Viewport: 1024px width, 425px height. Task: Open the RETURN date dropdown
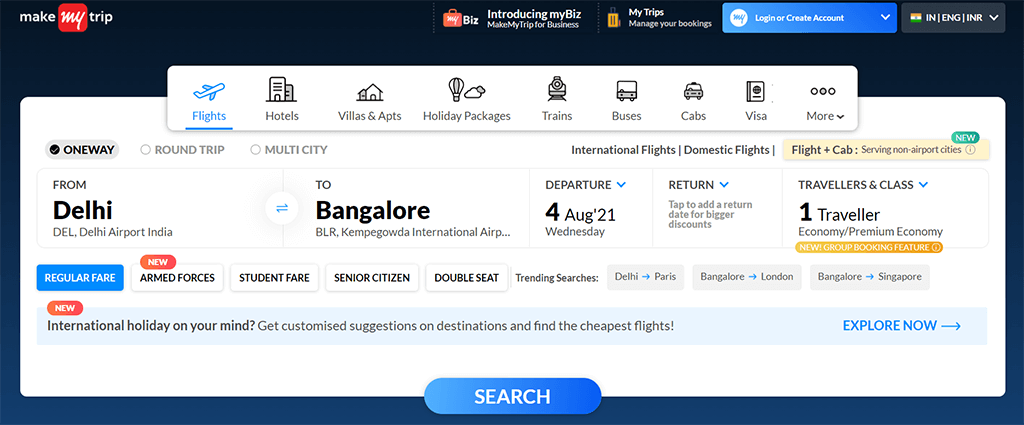(724, 185)
